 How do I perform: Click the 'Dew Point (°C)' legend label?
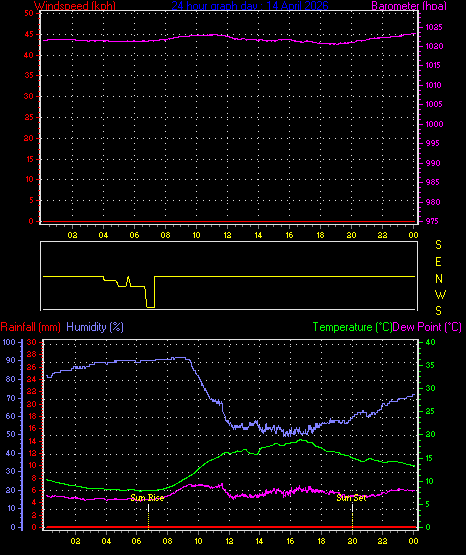[427, 327]
